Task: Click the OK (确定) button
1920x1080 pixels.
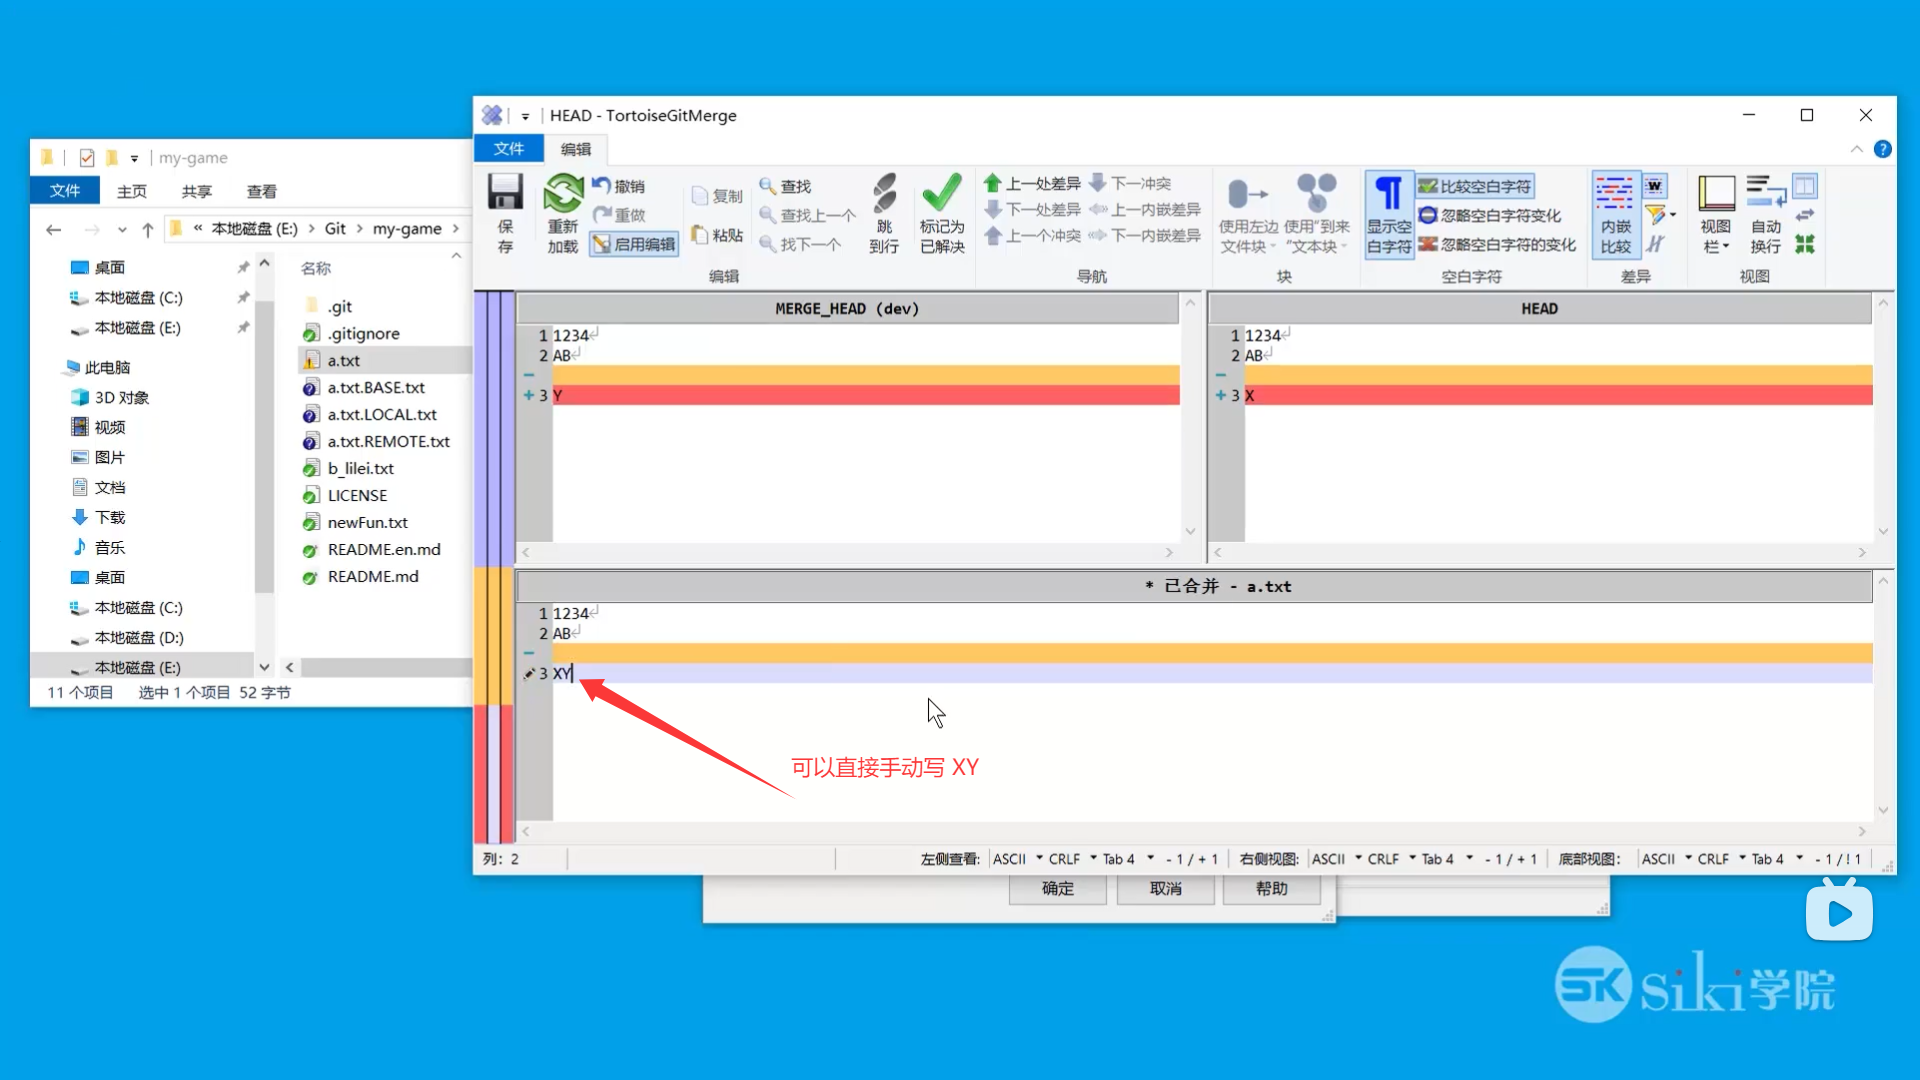Action: (x=1057, y=888)
